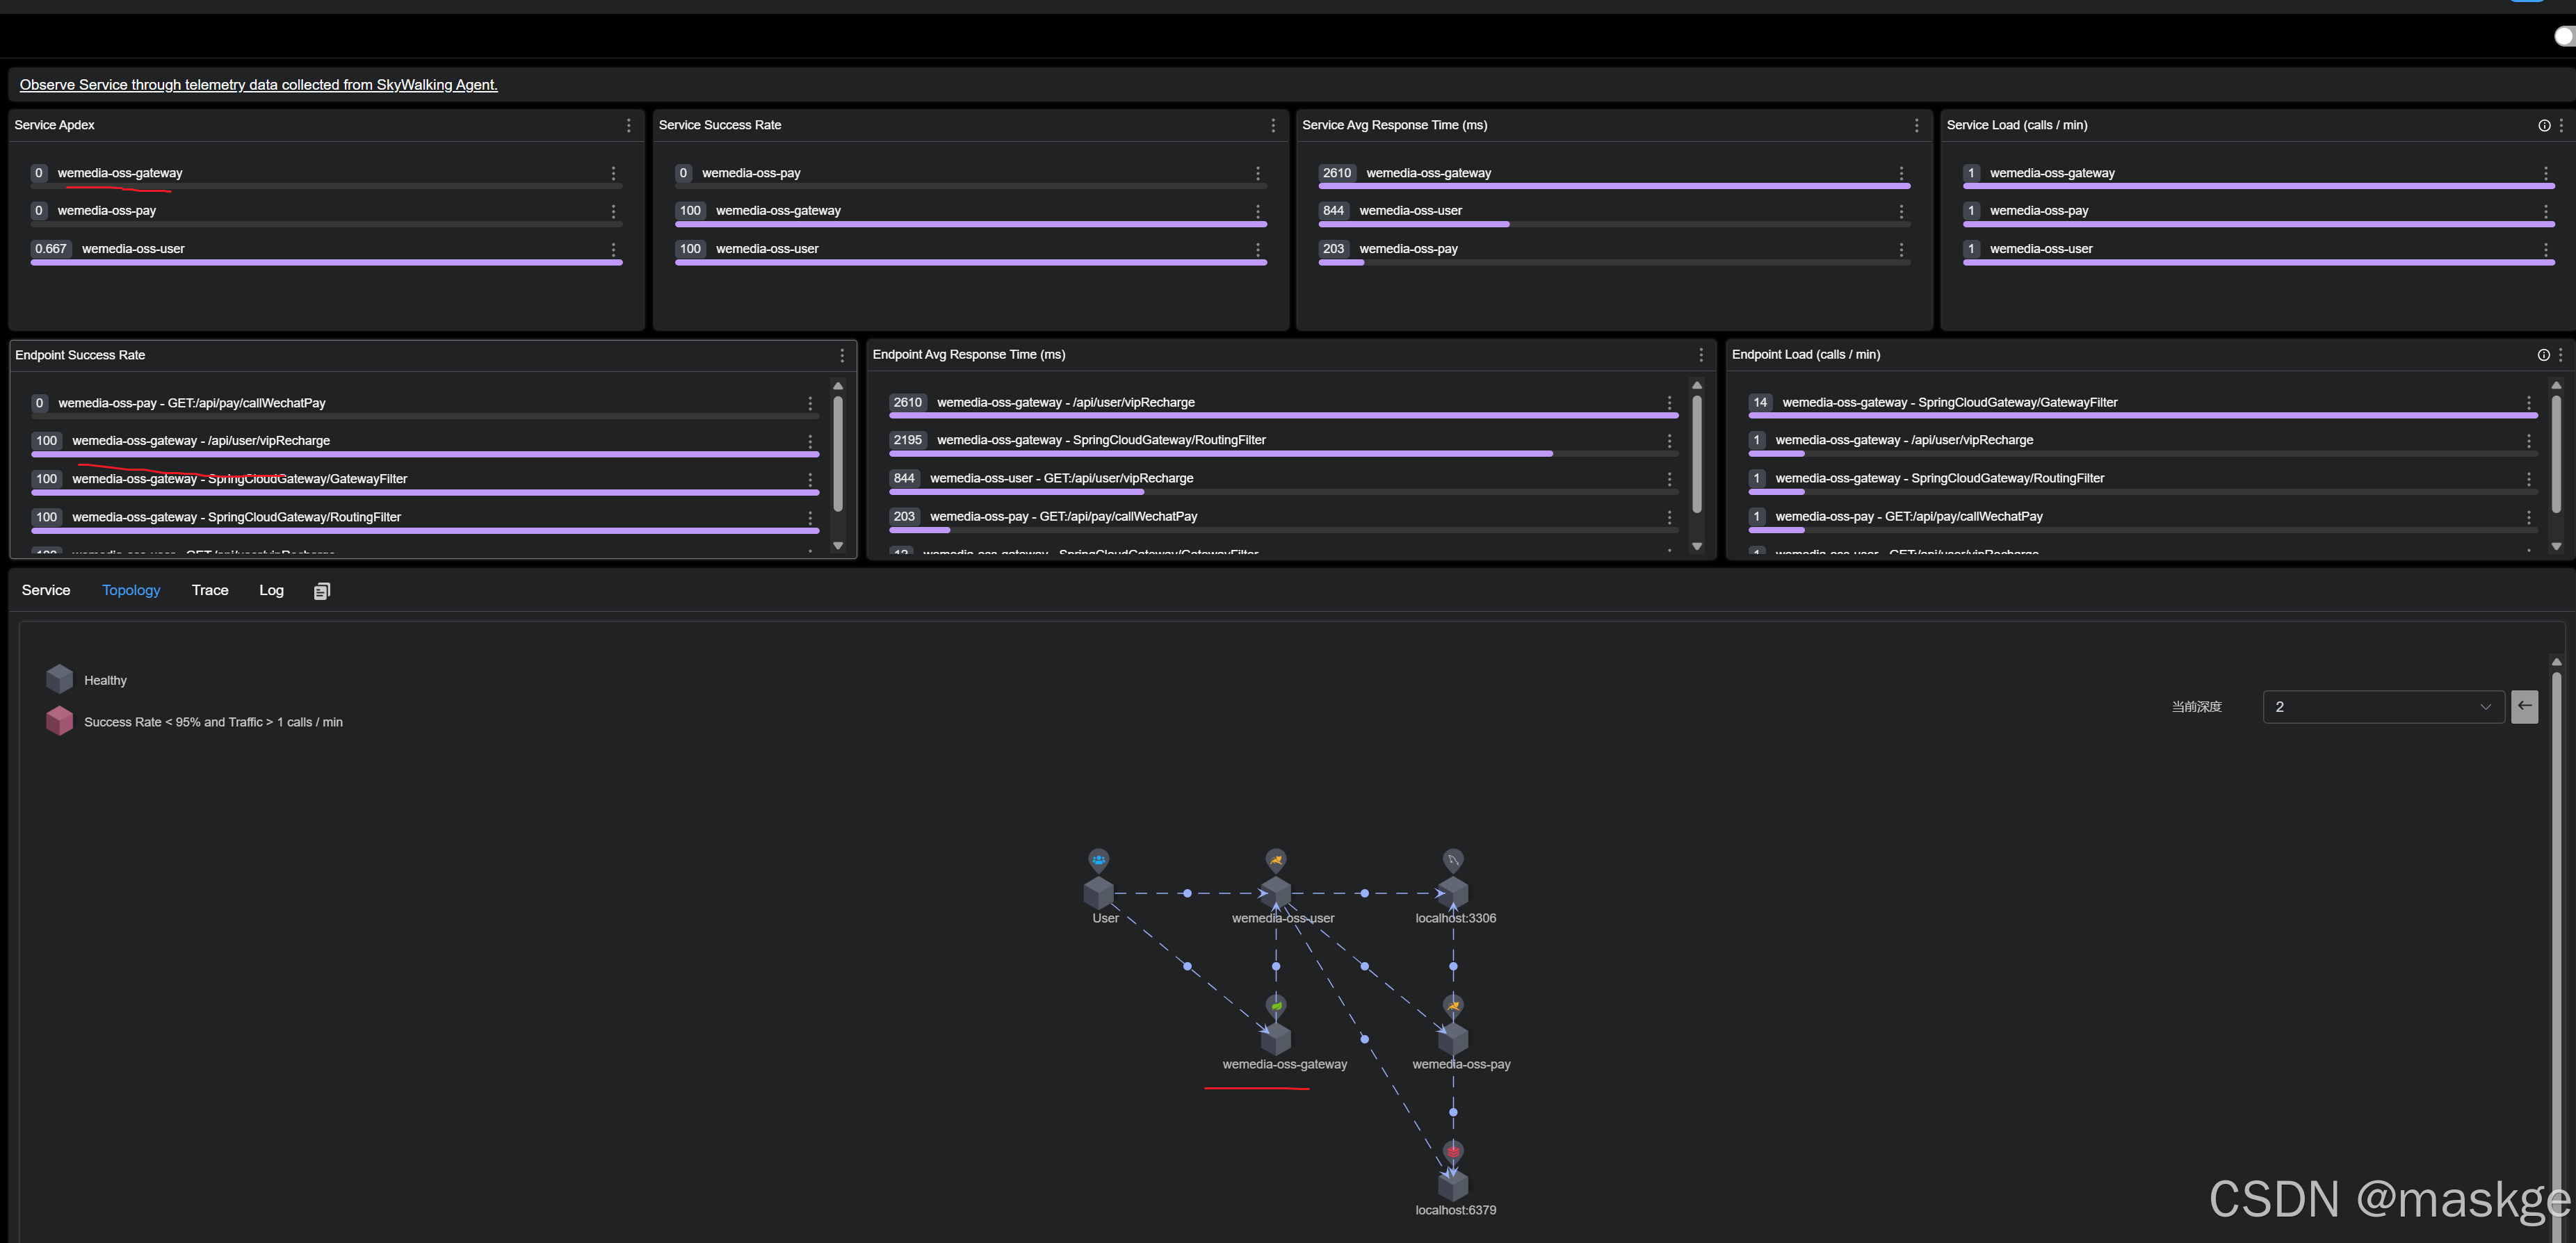2576x1243 pixels.
Task: Click the localhost:3306 database node
Action: pyautogui.click(x=1453, y=892)
